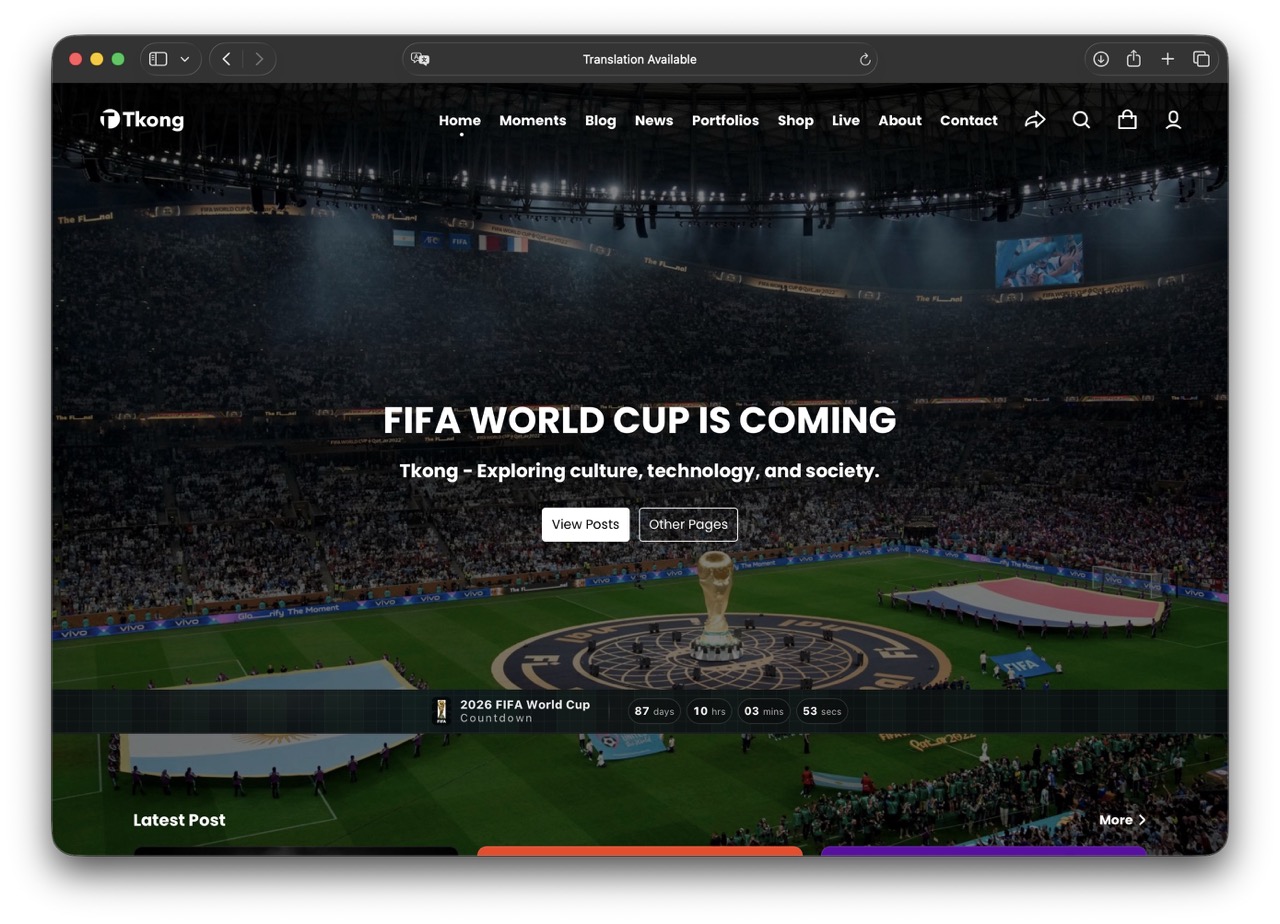The image size is (1280, 924).
Task: Open the site search magnifier icon
Action: pos(1081,120)
